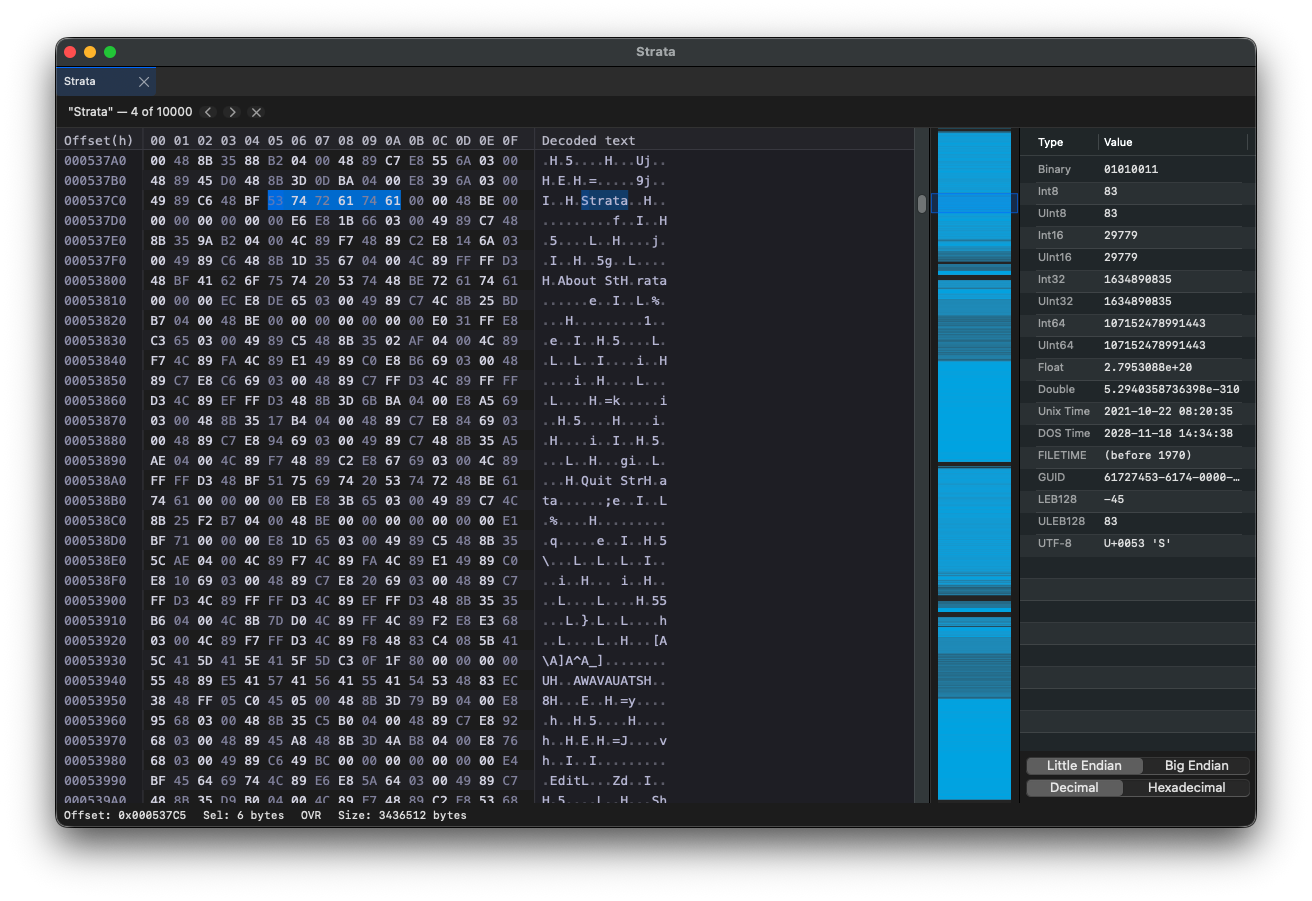
Task: Dismiss the search results bar
Action: [256, 112]
